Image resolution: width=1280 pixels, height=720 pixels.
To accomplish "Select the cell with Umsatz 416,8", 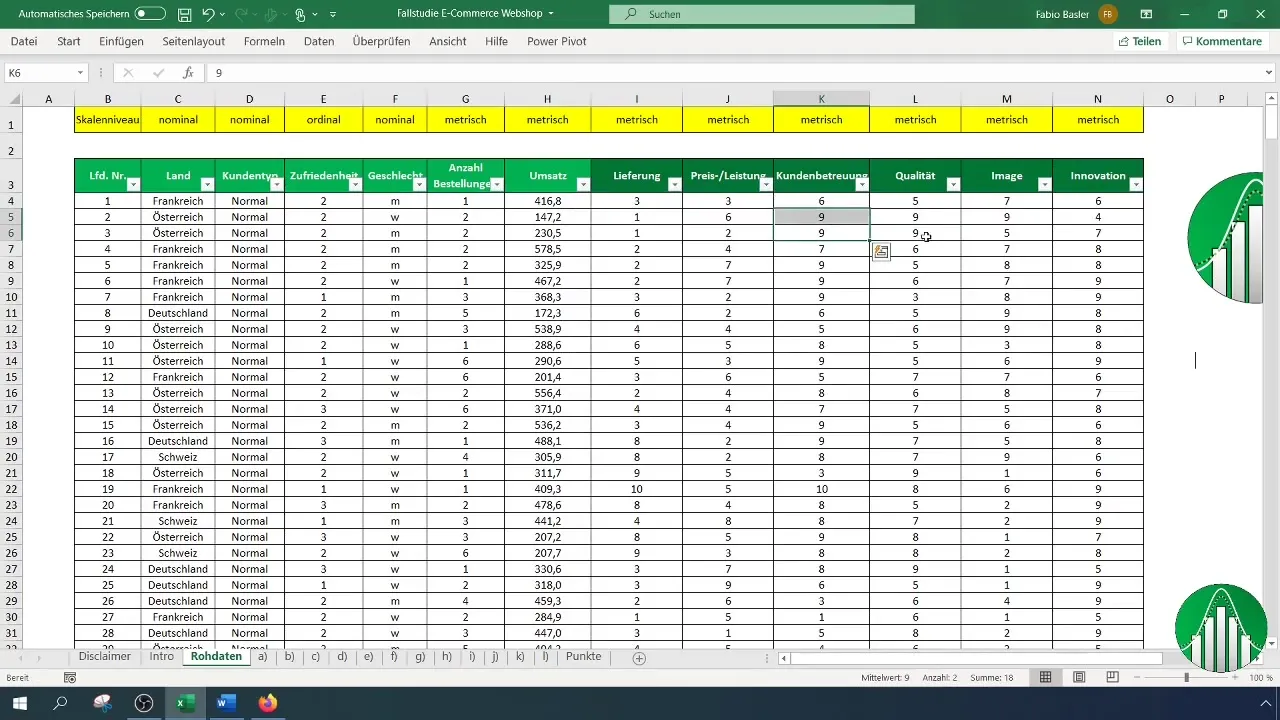I will click(547, 201).
